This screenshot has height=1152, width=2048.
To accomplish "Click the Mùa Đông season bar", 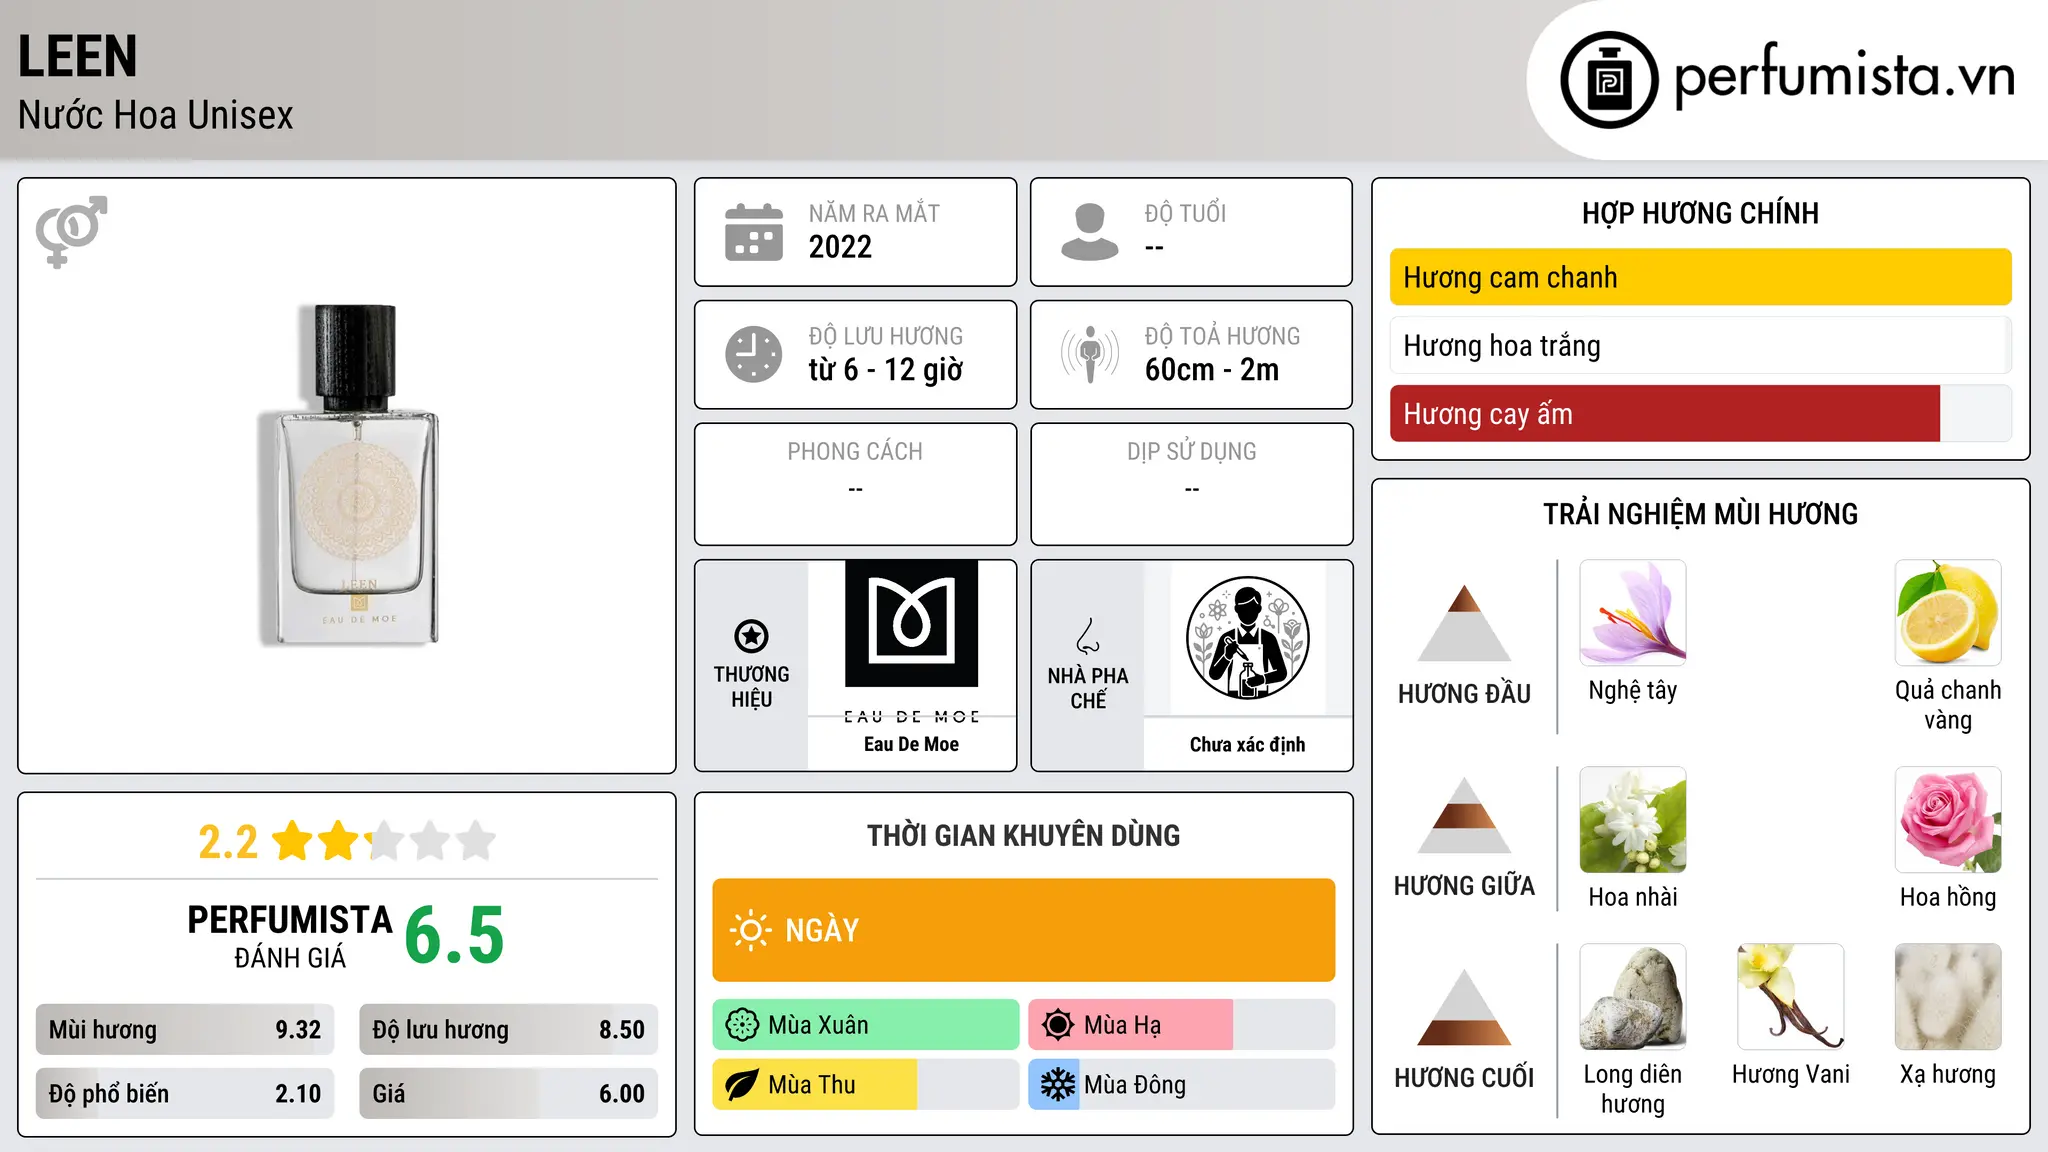I will (x=1181, y=1085).
